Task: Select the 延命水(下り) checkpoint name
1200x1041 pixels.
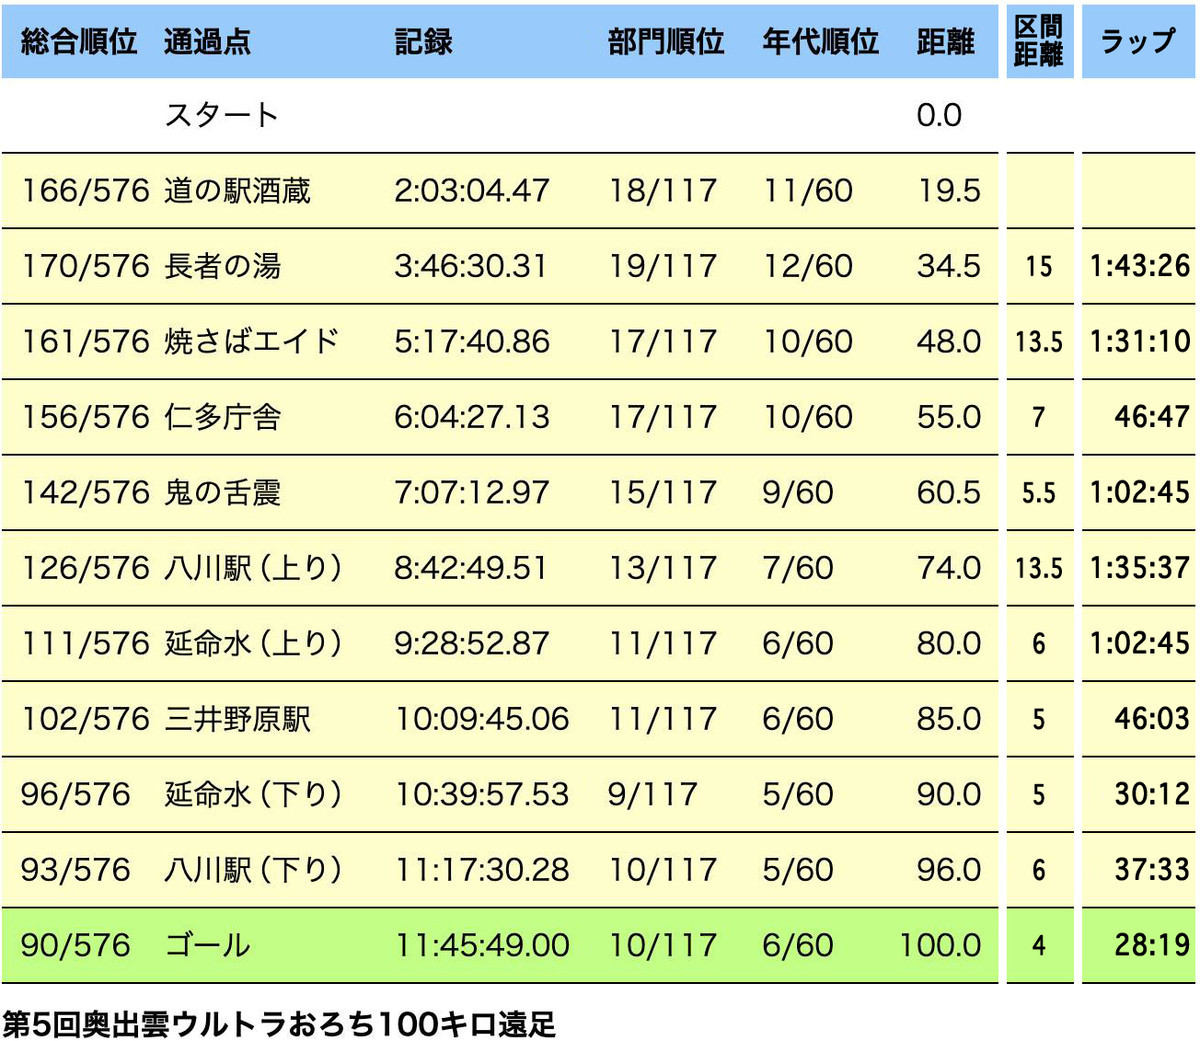Action: coord(254,794)
